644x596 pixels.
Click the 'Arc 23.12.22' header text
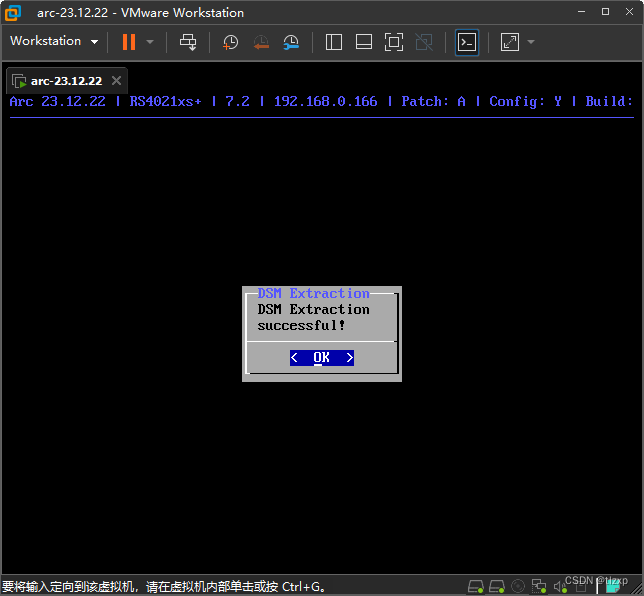pyautogui.click(x=58, y=101)
